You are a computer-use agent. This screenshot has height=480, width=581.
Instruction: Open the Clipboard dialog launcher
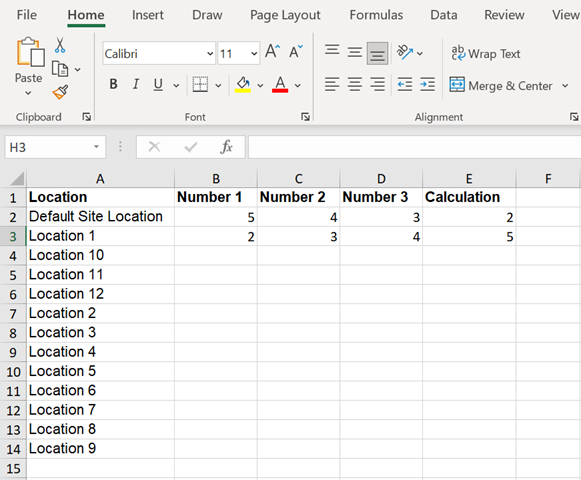coord(87,117)
